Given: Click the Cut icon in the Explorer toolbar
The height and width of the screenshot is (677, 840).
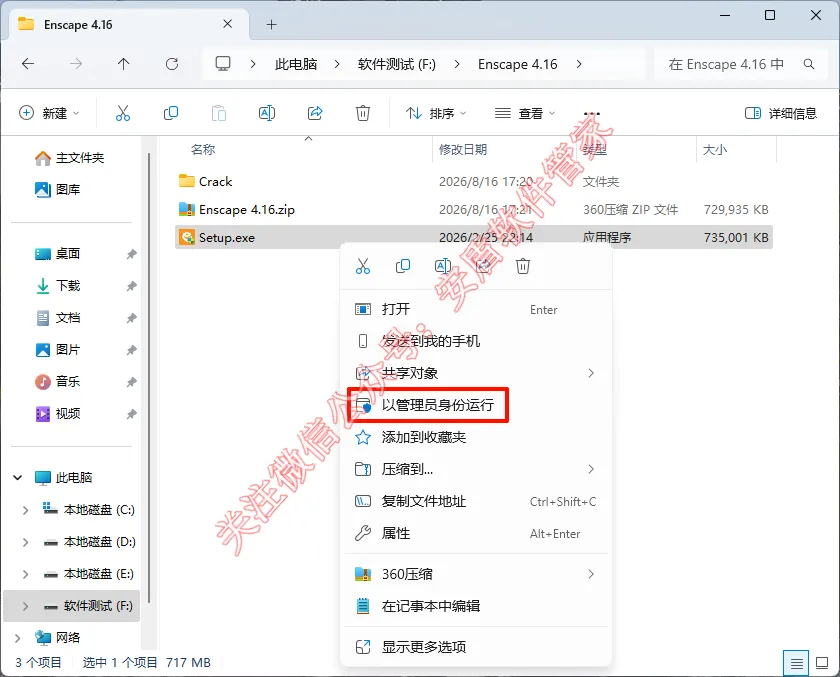Looking at the screenshot, I should (123, 113).
